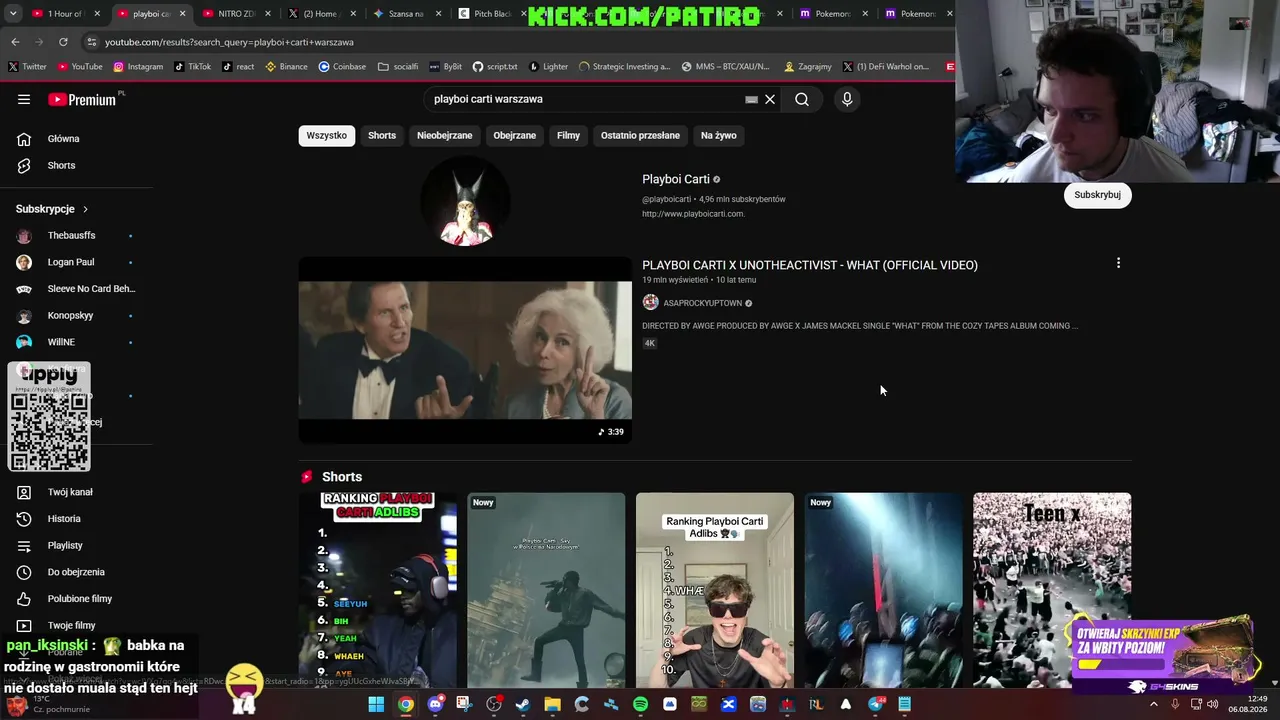The height and width of the screenshot is (720, 1280).
Task: Open the 'socialfi' bookmark folder
Action: tap(398, 67)
